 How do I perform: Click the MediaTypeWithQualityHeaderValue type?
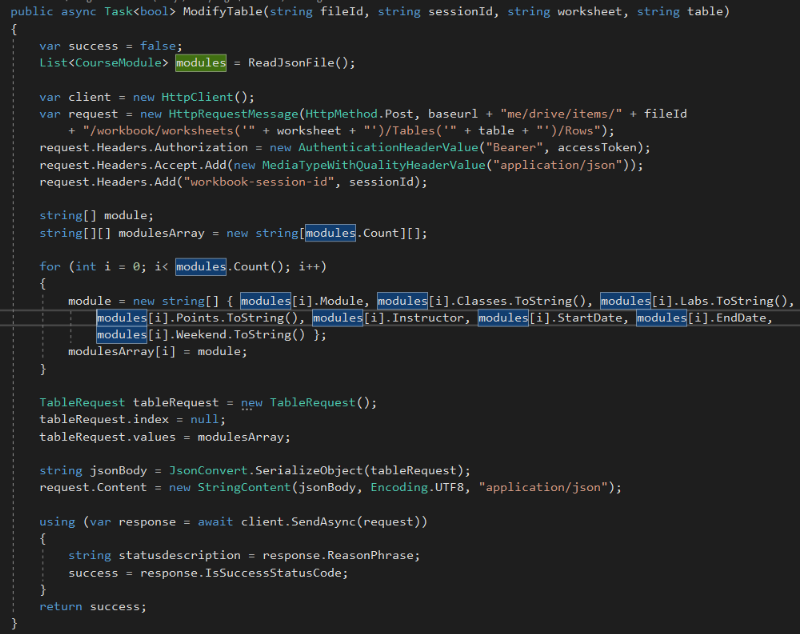point(373,165)
